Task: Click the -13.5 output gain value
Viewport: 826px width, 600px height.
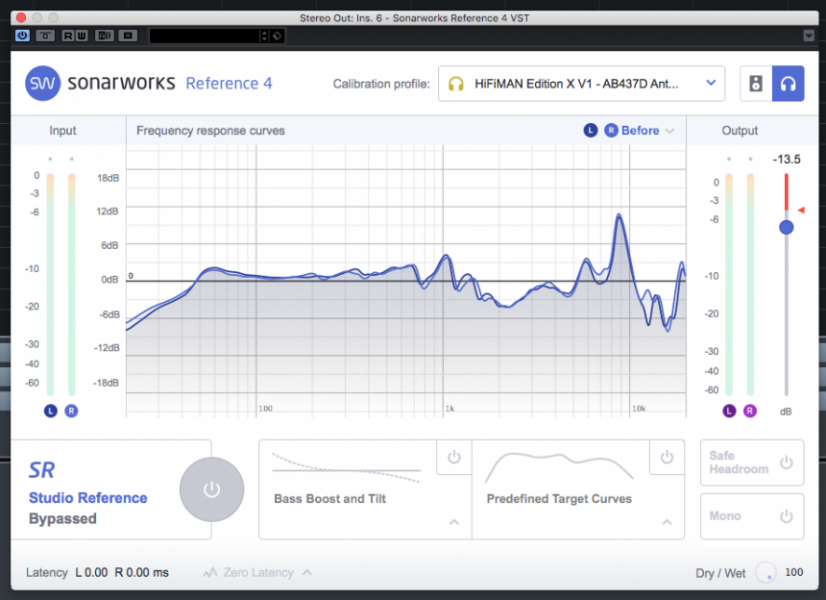Action: click(x=786, y=160)
